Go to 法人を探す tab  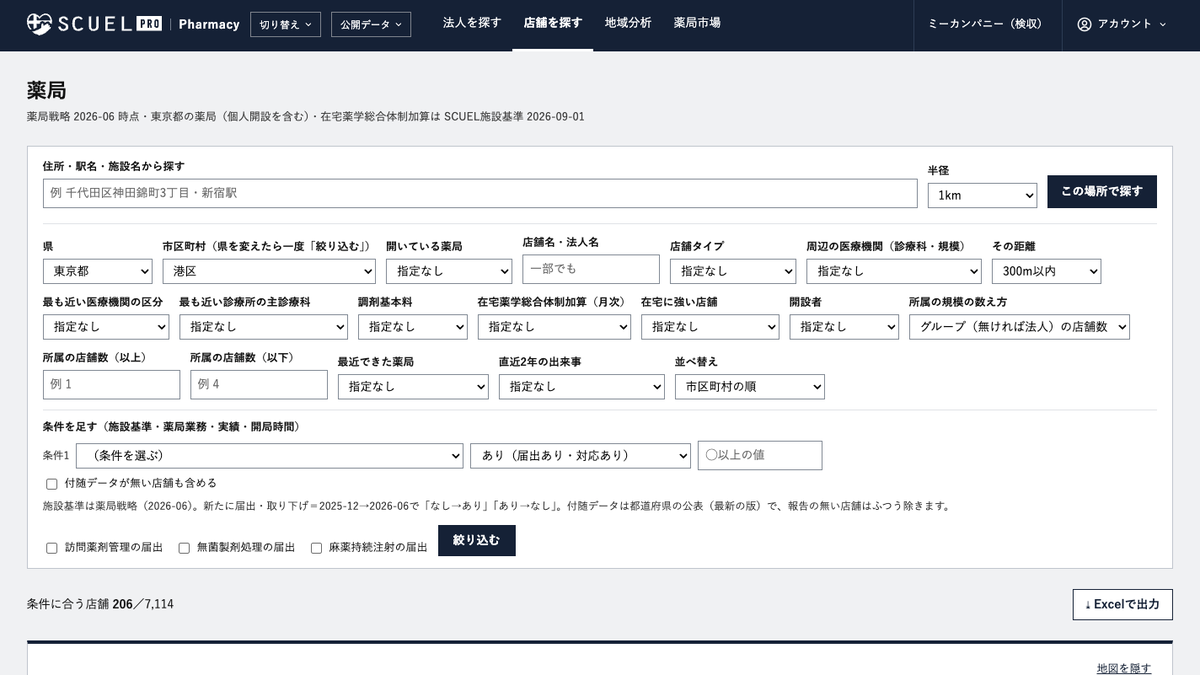click(x=472, y=23)
